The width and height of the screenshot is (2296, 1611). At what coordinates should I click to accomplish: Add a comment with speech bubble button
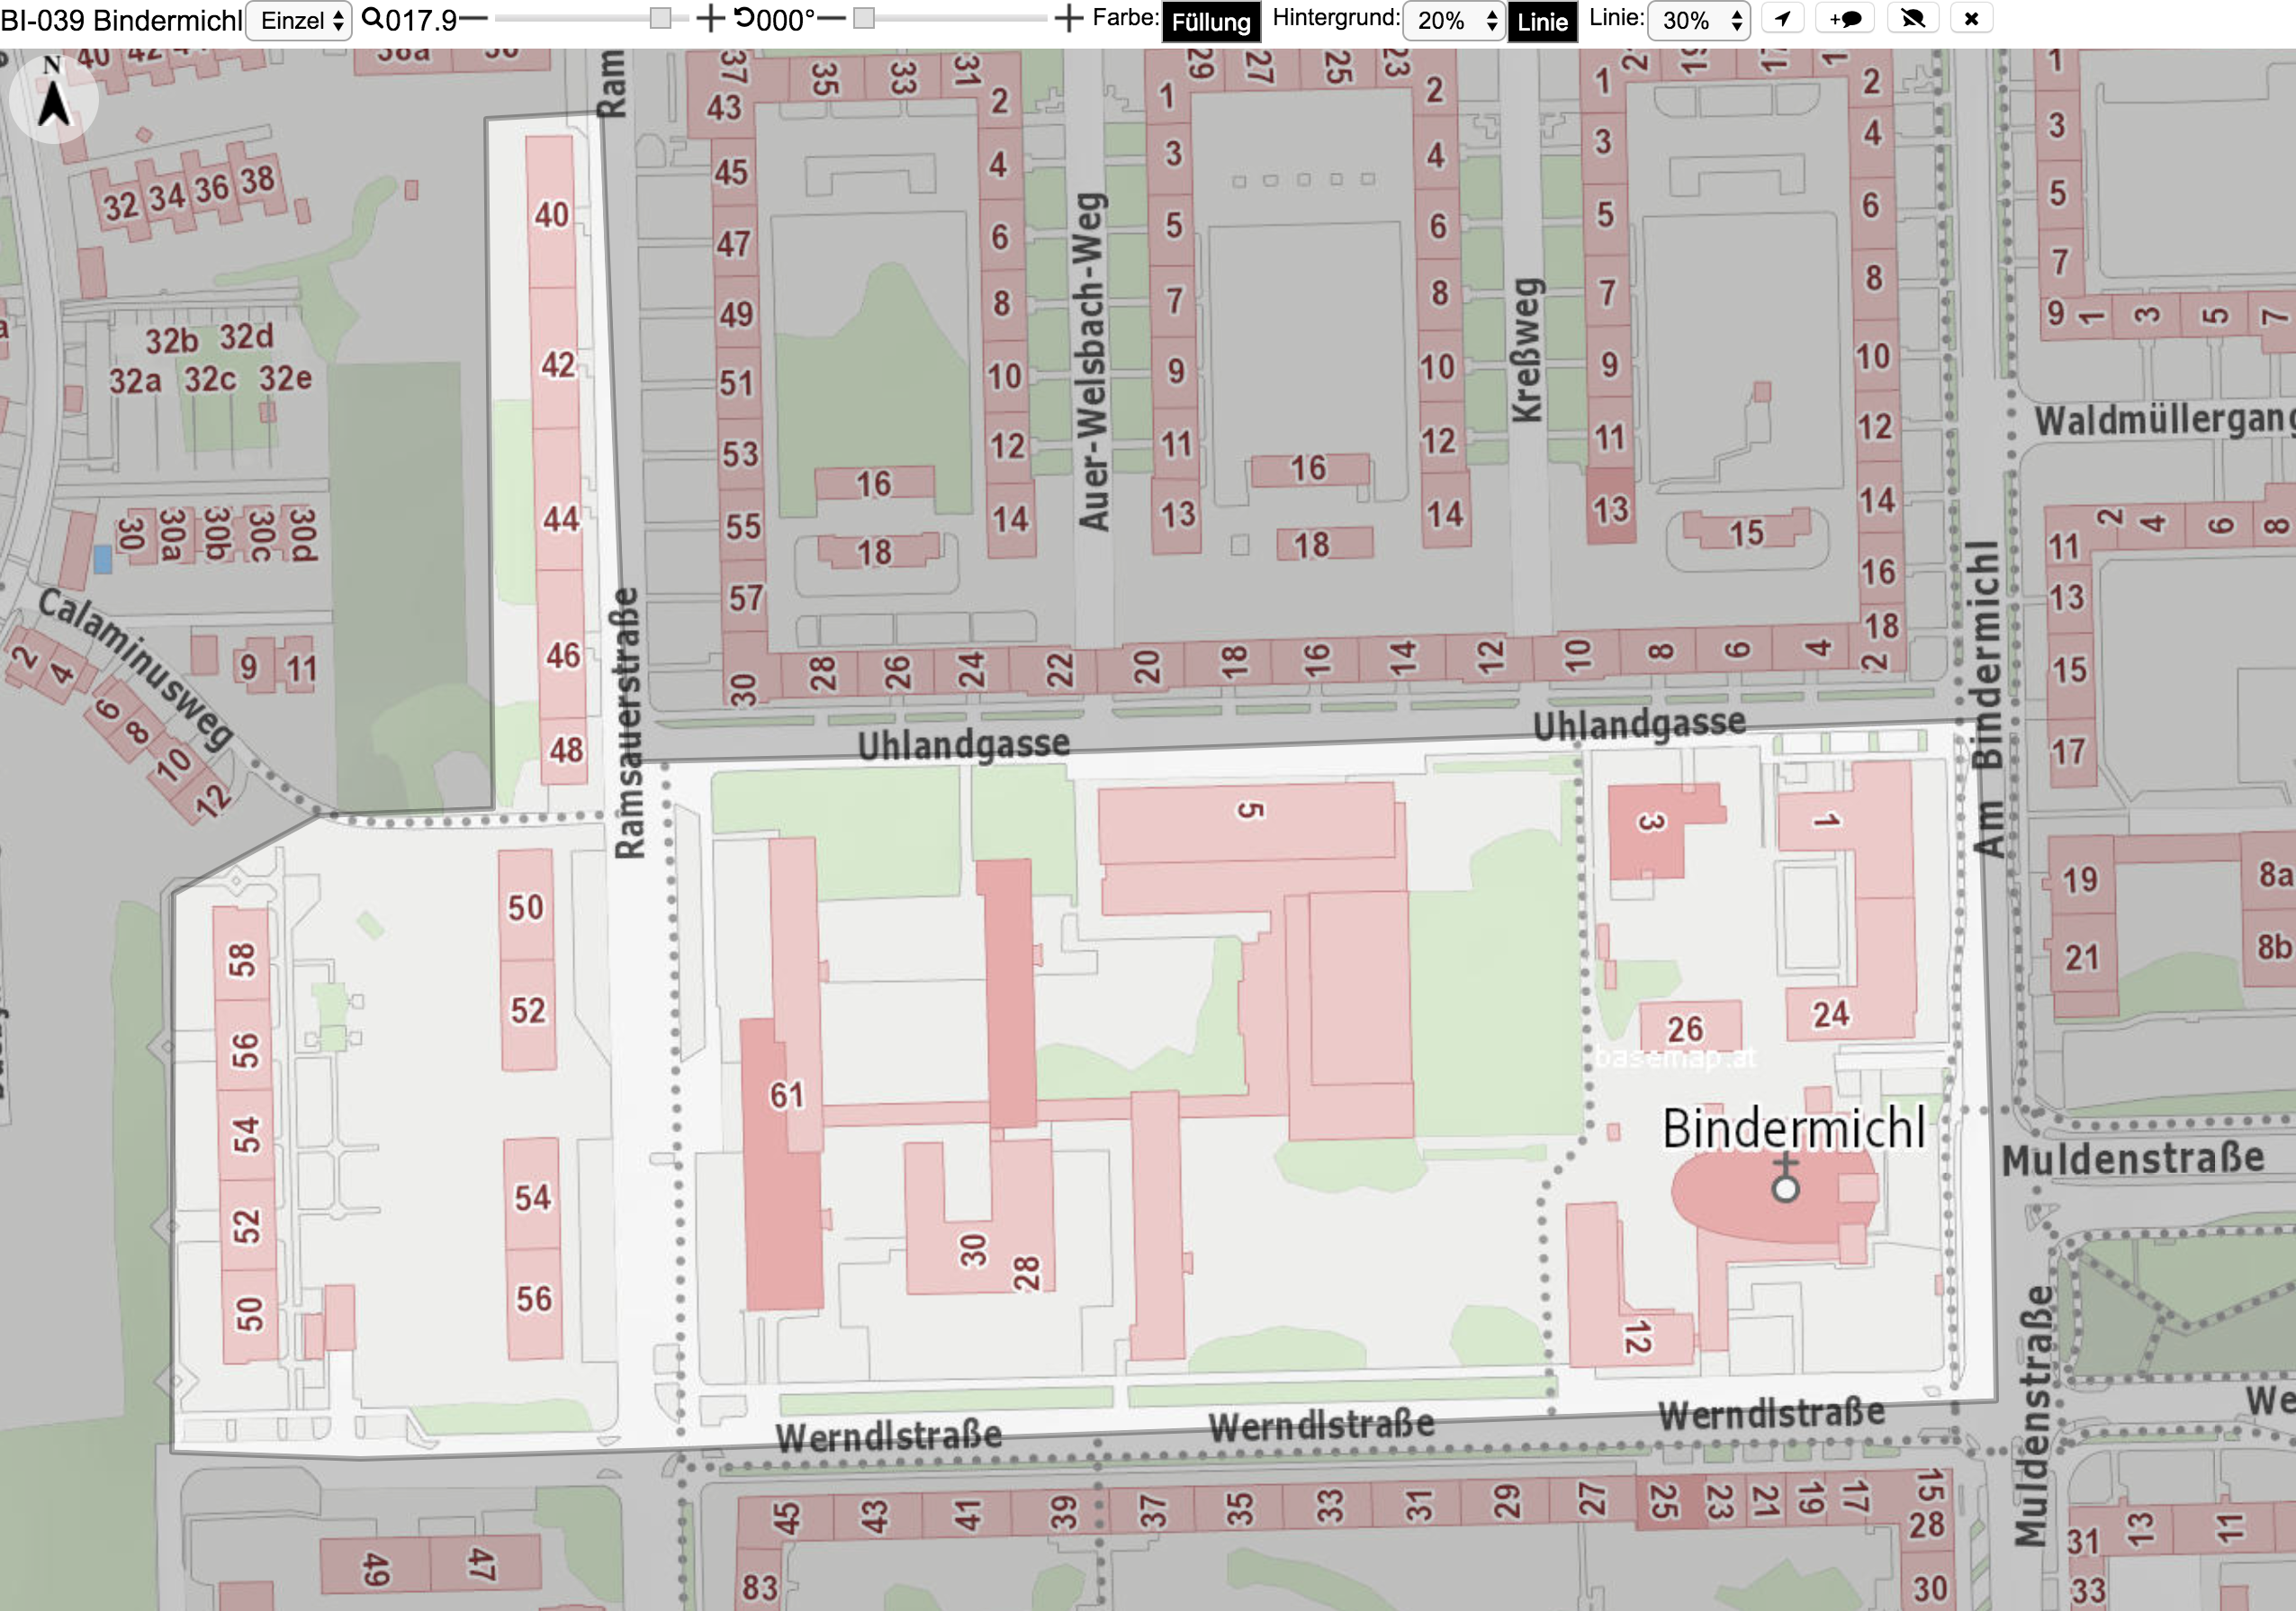(1845, 19)
